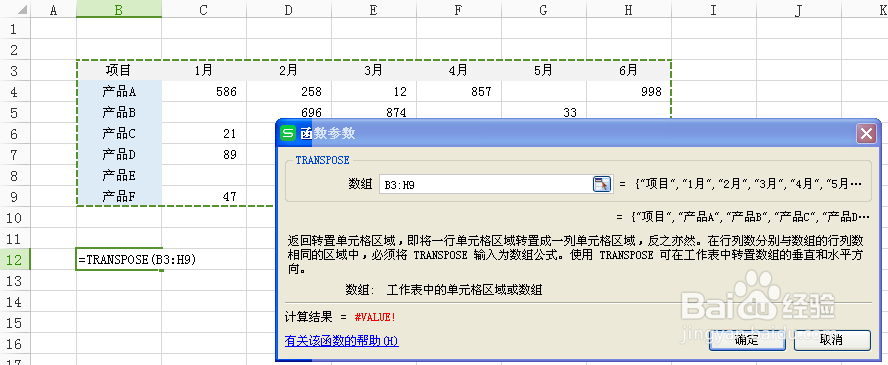The width and height of the screenshot is (888, 365).
Task: Select row 5 header
Action: pyautogui.click(x=15, y=112)
